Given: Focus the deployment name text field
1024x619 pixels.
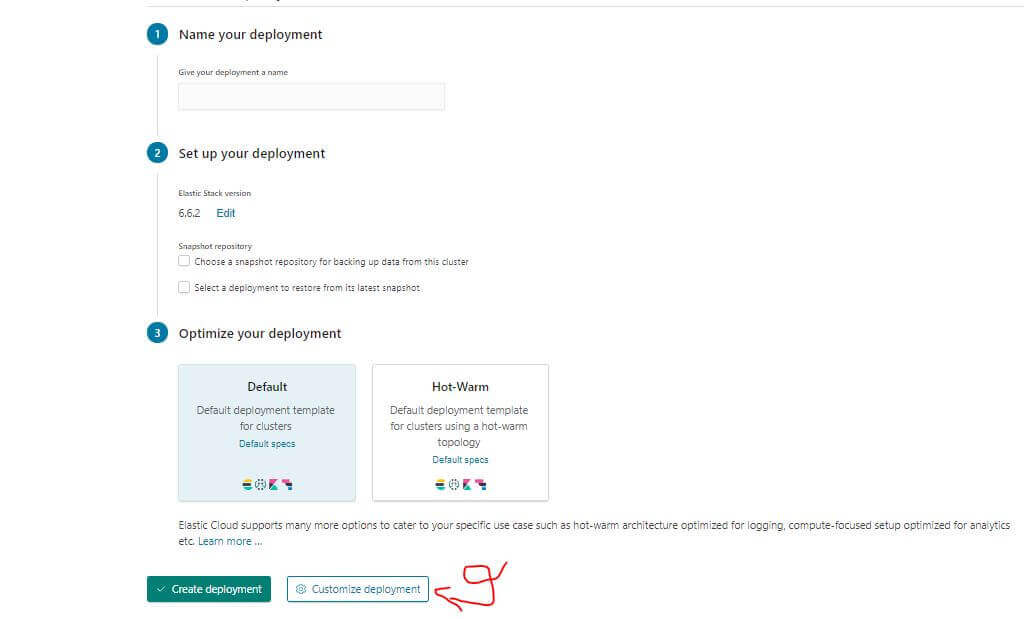Looking at the screenshot, I should coord(311,97).
